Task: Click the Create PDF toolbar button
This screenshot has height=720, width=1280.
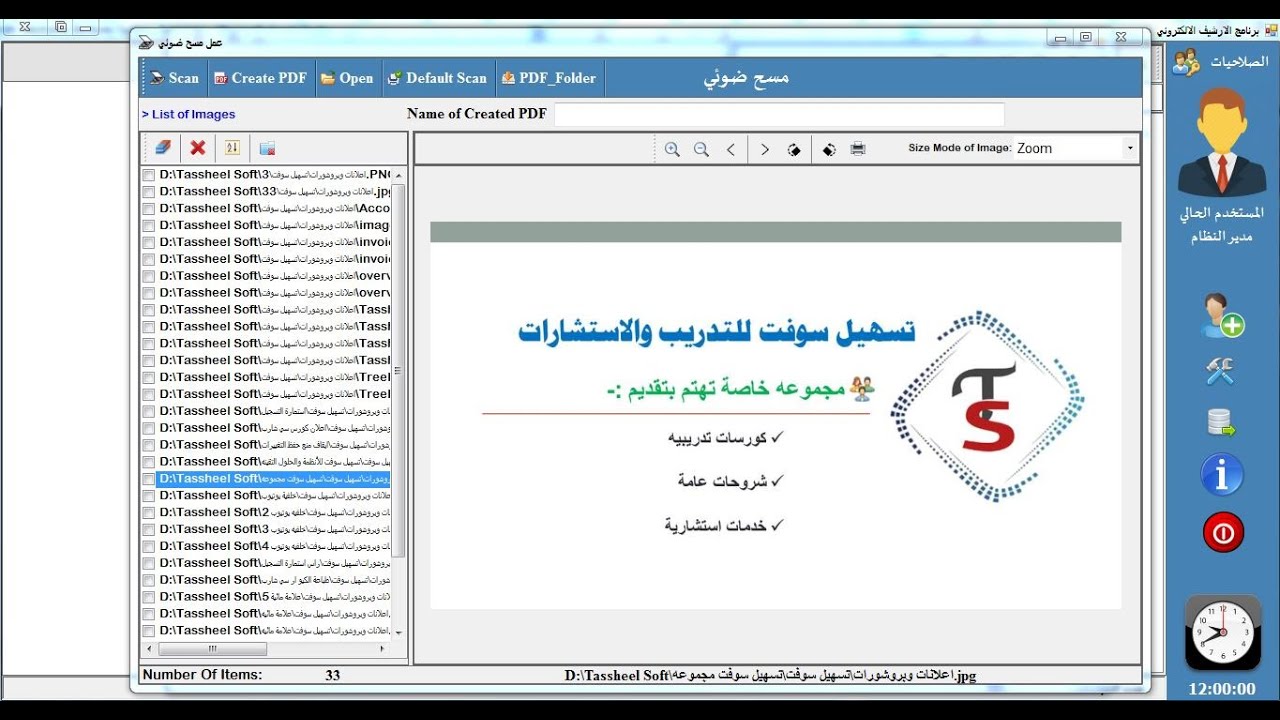Action: 261,78
